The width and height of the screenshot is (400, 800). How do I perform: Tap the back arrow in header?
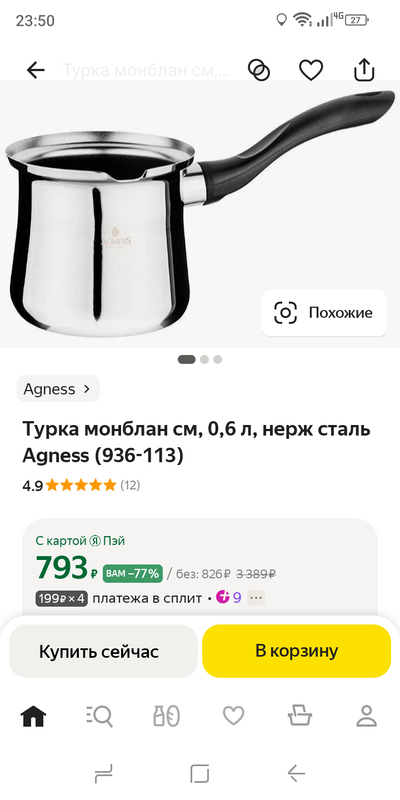[x=36, y=70]
